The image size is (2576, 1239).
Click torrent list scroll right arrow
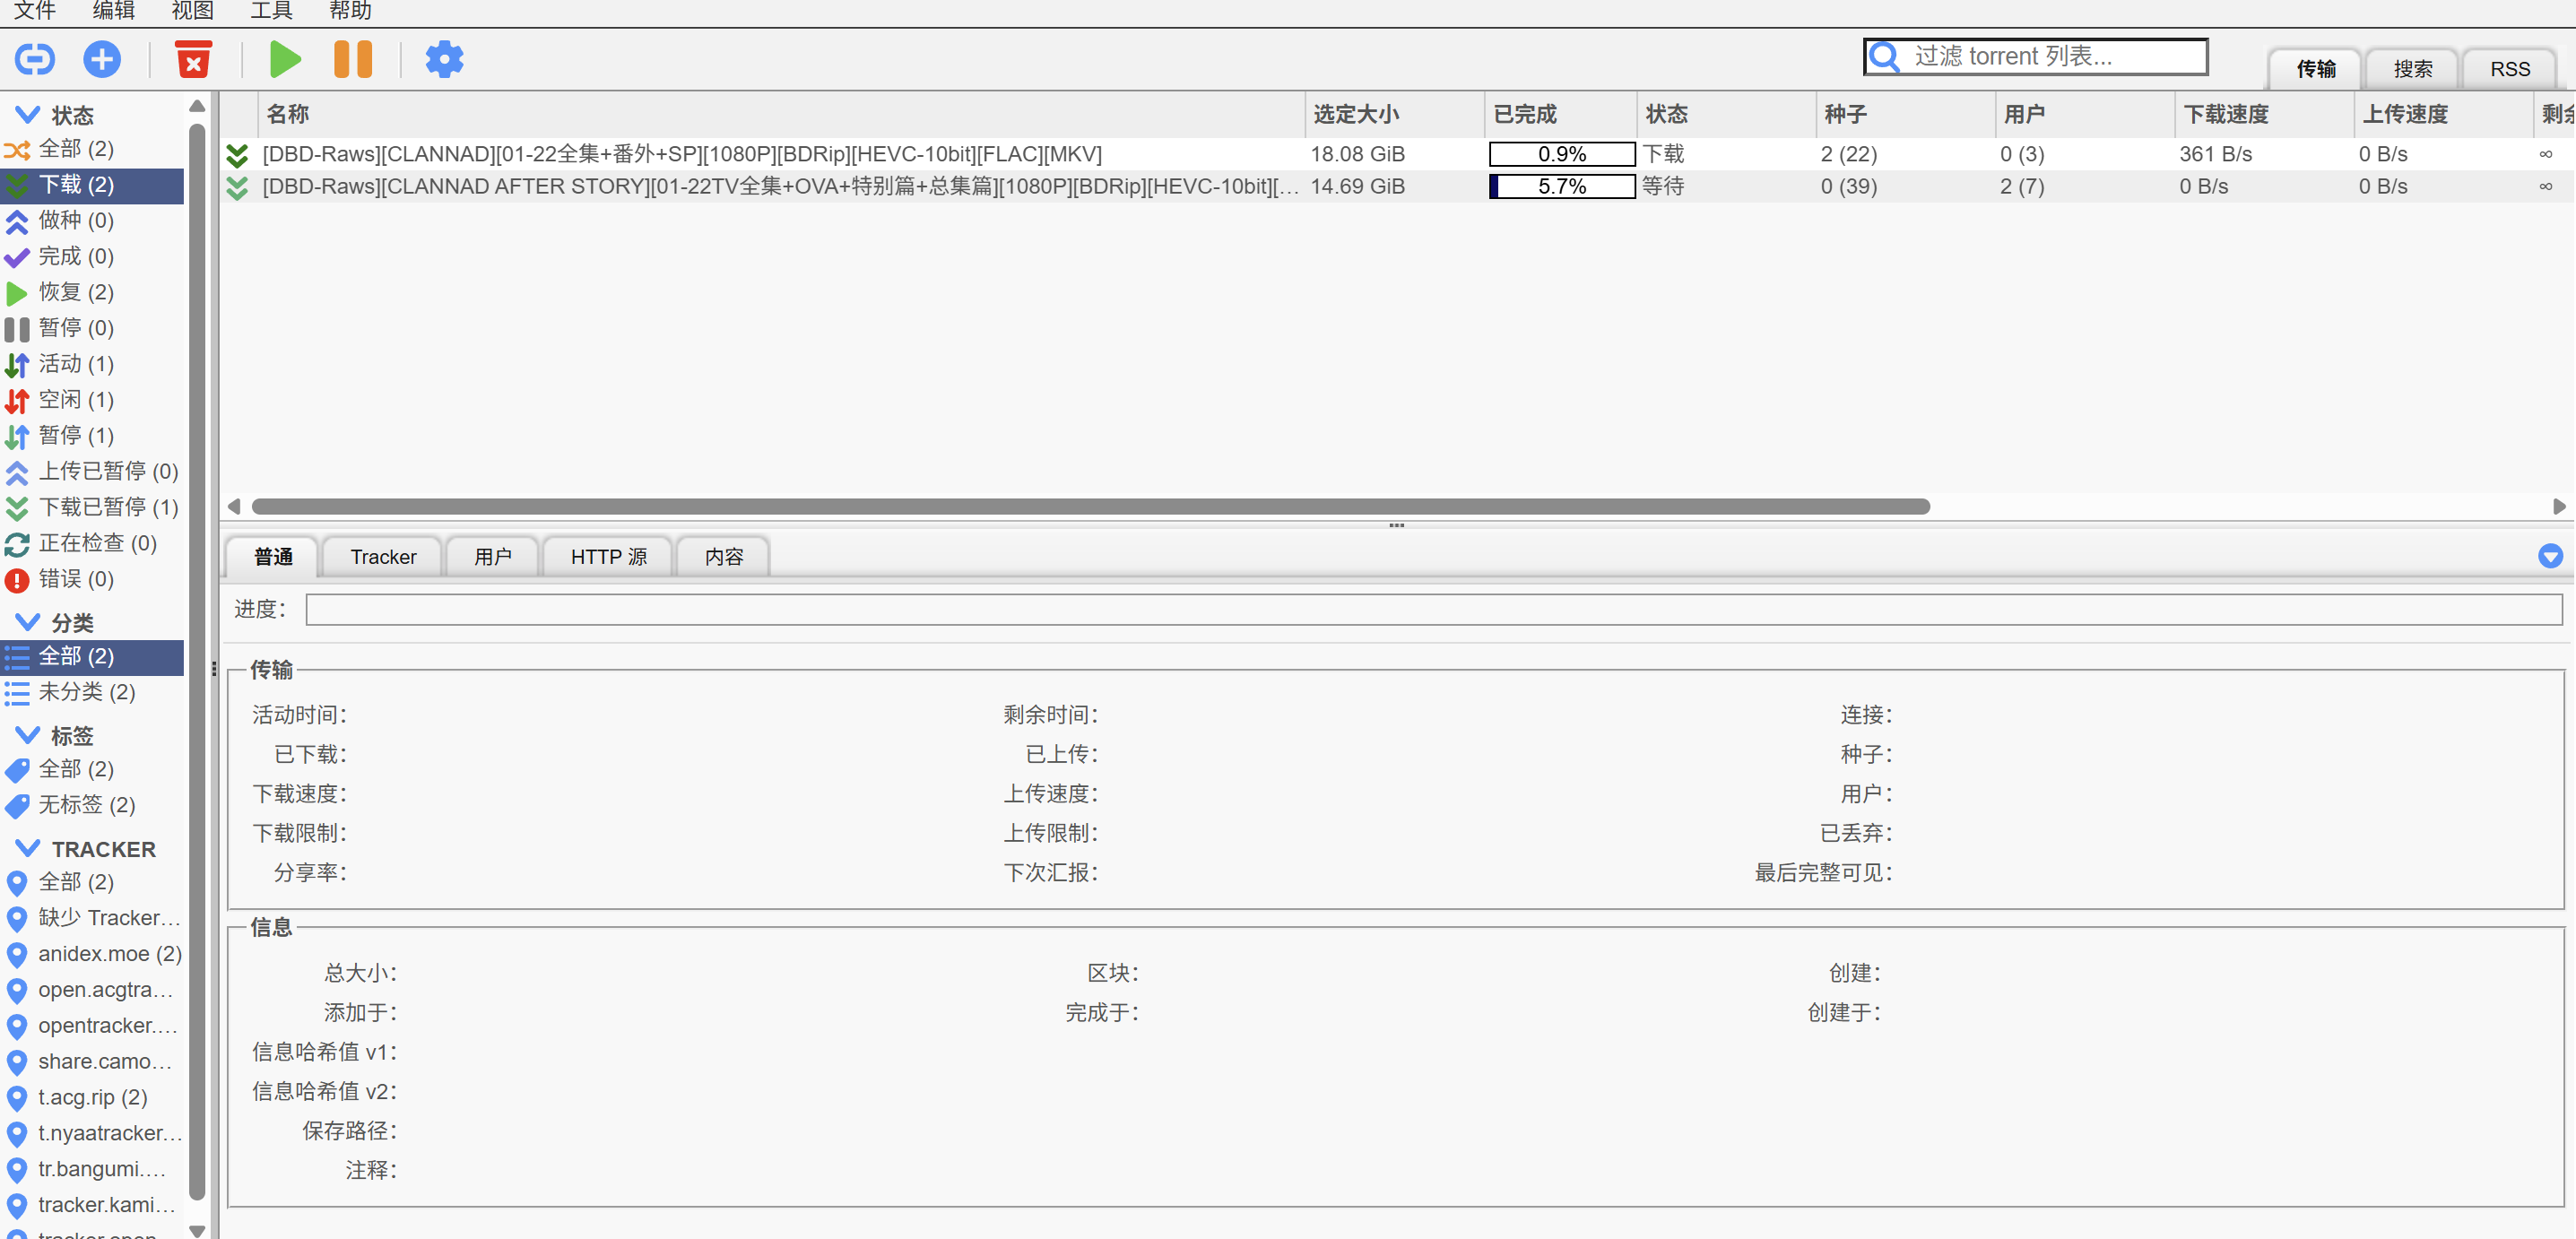tap(2559, 507)
